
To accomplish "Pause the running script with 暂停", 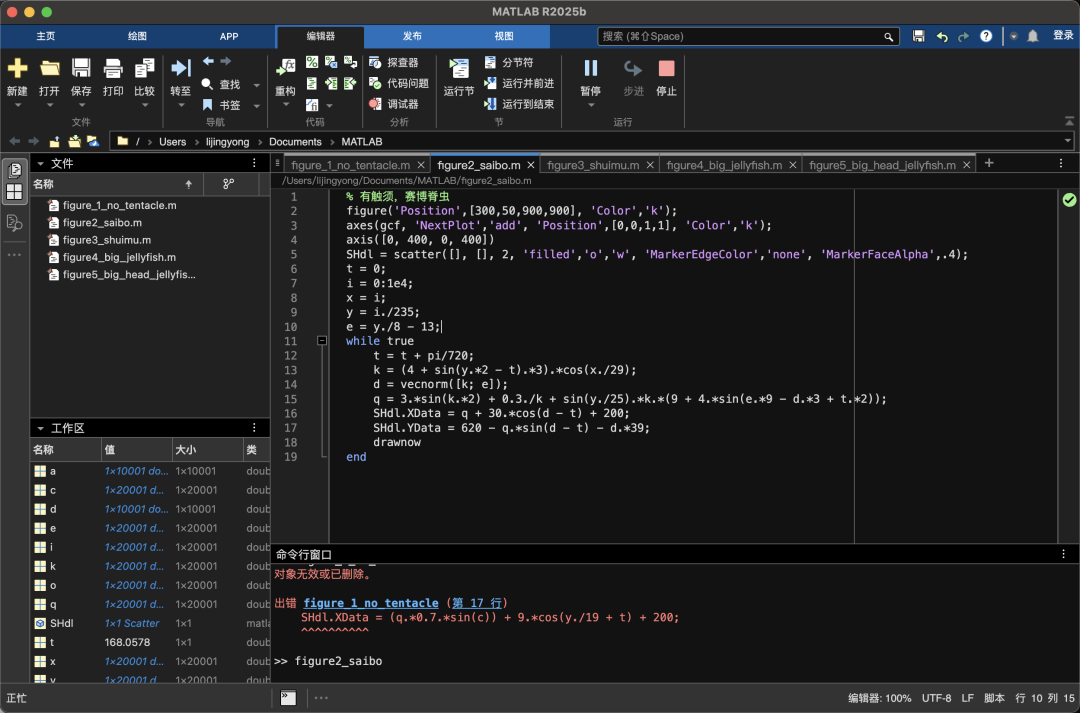I will click(591, 69).
